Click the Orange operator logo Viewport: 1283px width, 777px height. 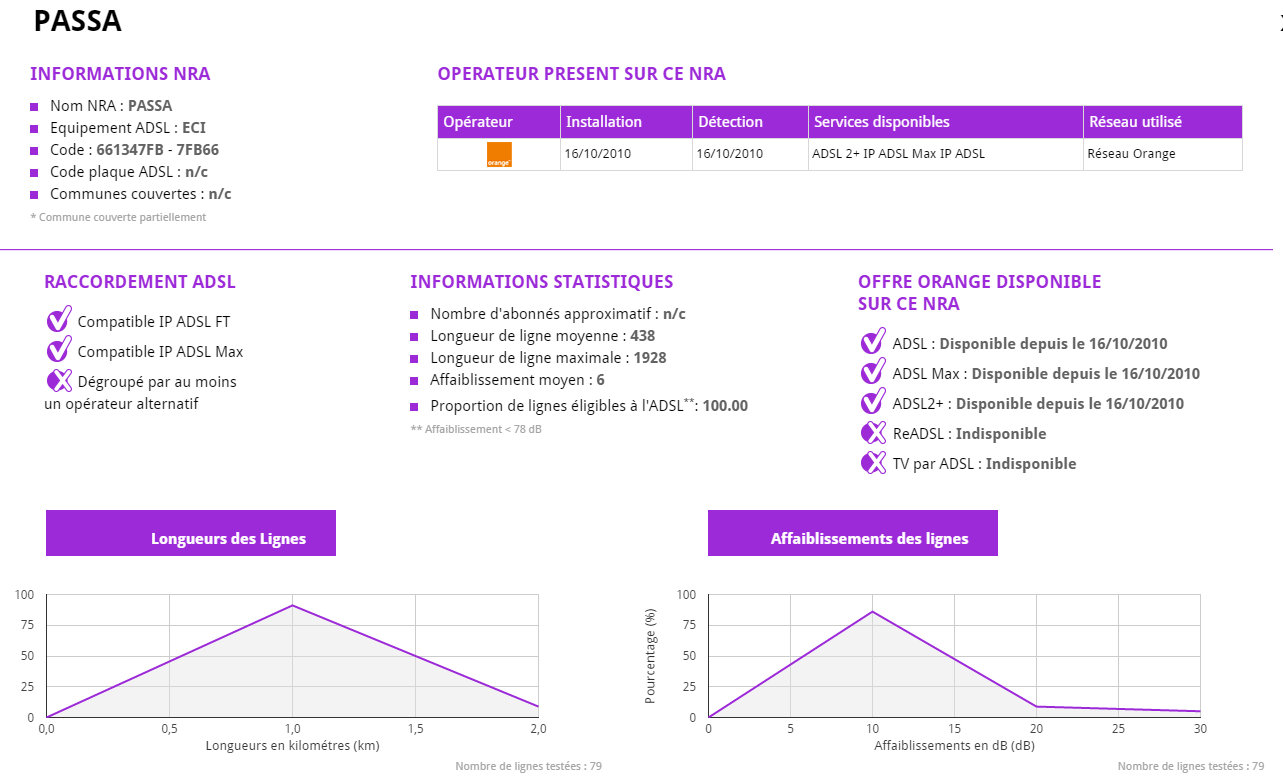click(x=499, y=154)
